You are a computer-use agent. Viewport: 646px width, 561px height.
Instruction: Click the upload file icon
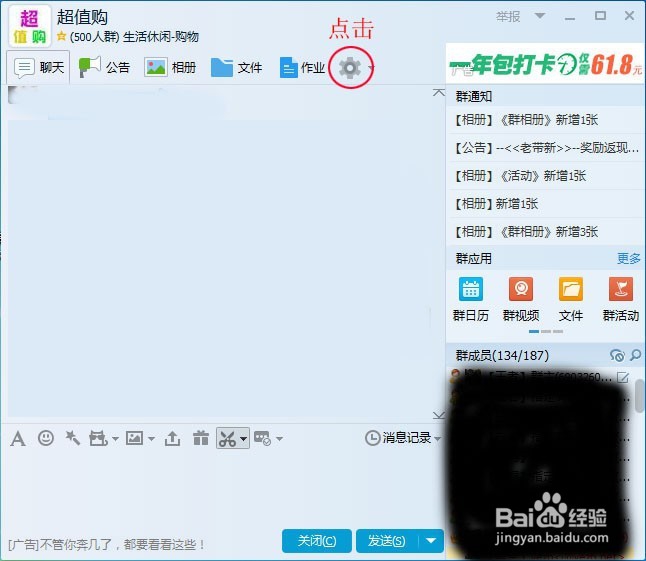[172, 439]
